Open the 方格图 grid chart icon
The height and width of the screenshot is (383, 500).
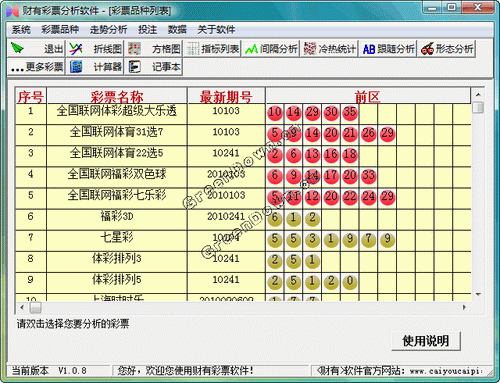pyautogui.click(x=135, y=49)
